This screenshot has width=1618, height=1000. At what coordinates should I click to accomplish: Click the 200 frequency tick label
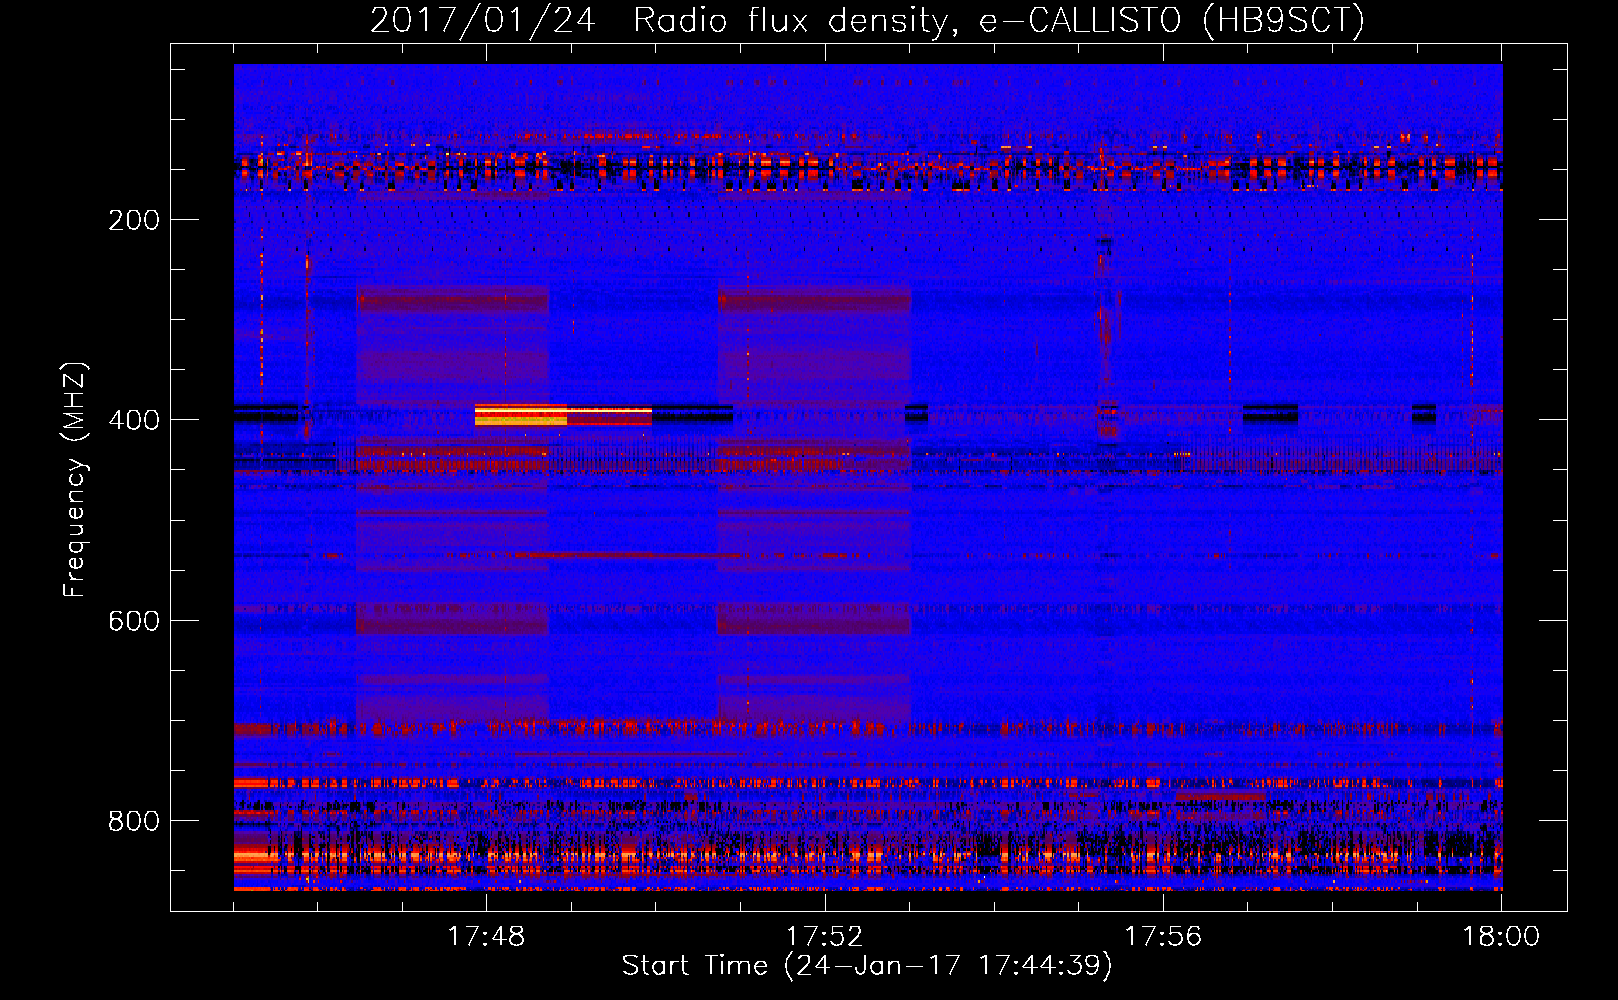[x=134, y=220]
